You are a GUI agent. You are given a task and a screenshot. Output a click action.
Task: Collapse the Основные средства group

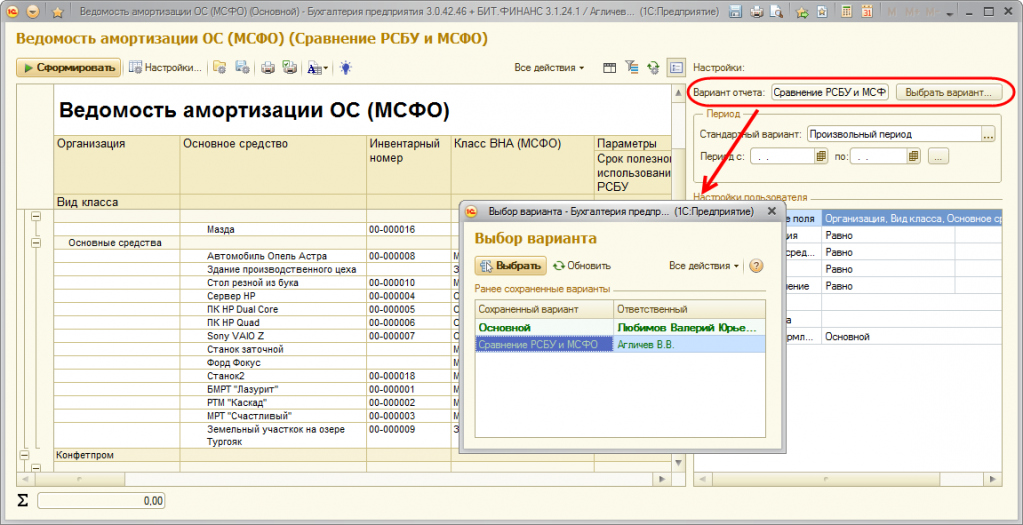[x=36, y=242]
